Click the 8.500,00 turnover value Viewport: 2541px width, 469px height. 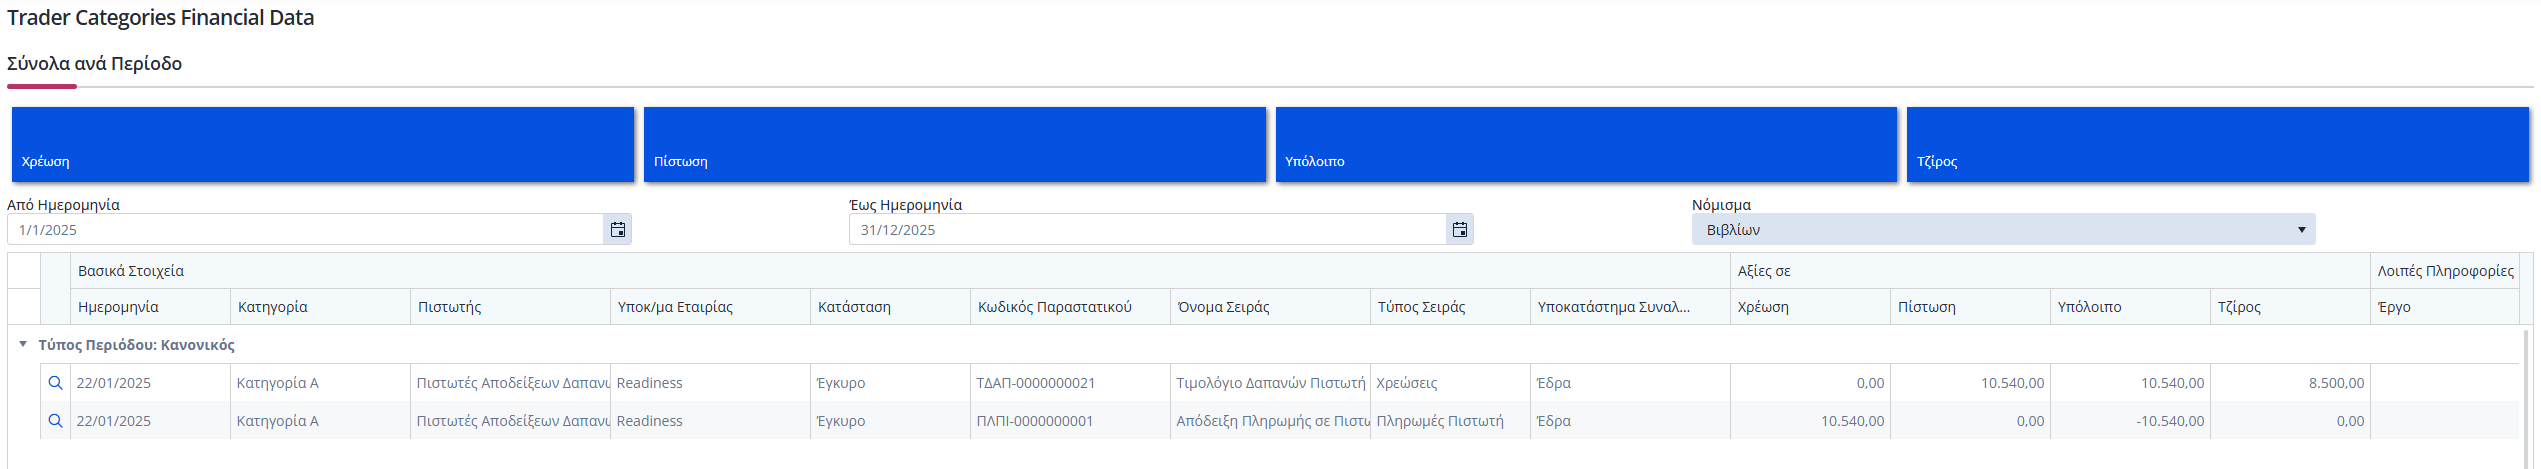tap(2336, 383)
